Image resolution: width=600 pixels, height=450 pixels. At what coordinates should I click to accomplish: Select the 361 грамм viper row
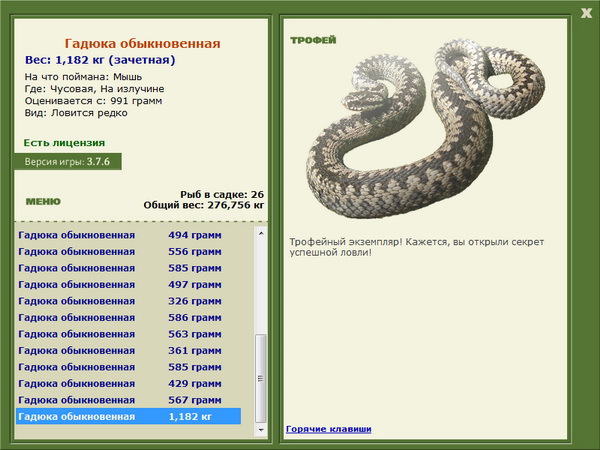pyautogui.click(x=129, y=350)
